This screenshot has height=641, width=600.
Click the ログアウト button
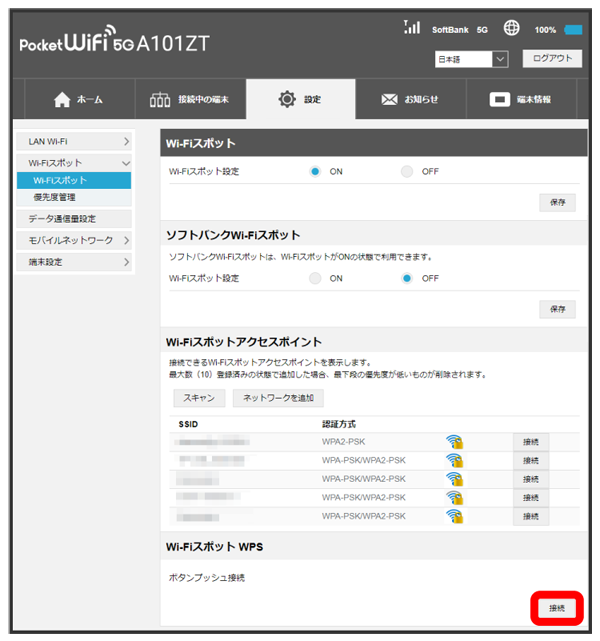tap(551, 59)
